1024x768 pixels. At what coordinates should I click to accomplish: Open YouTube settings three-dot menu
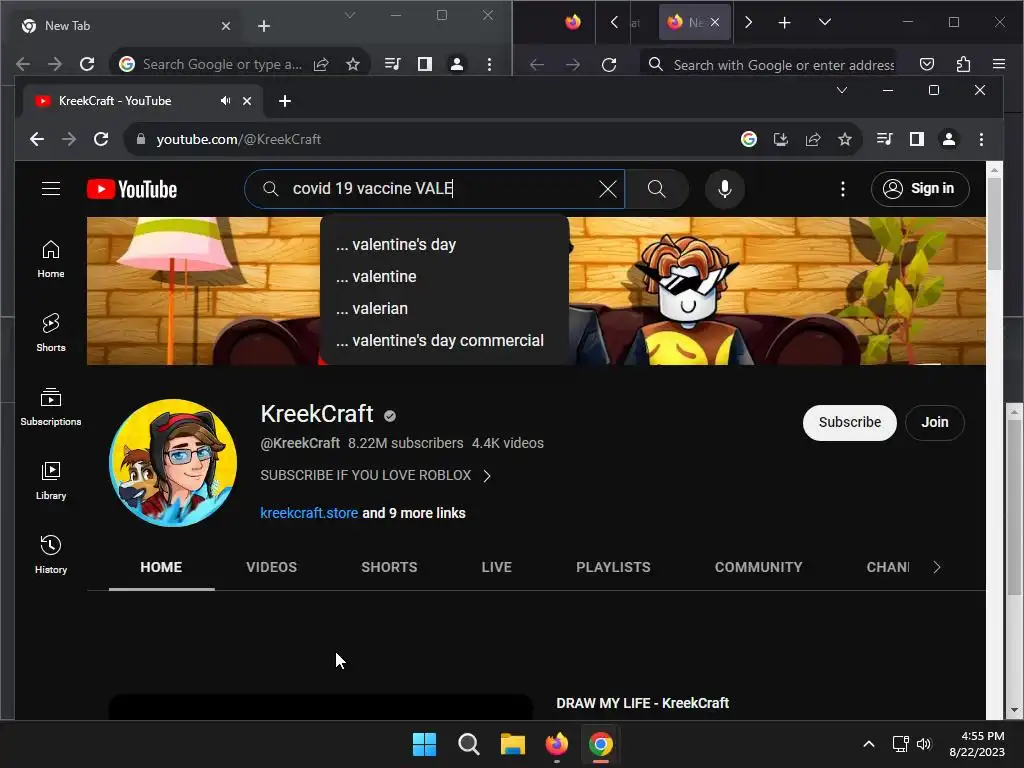pyautogui.click(x=842, y=189)
